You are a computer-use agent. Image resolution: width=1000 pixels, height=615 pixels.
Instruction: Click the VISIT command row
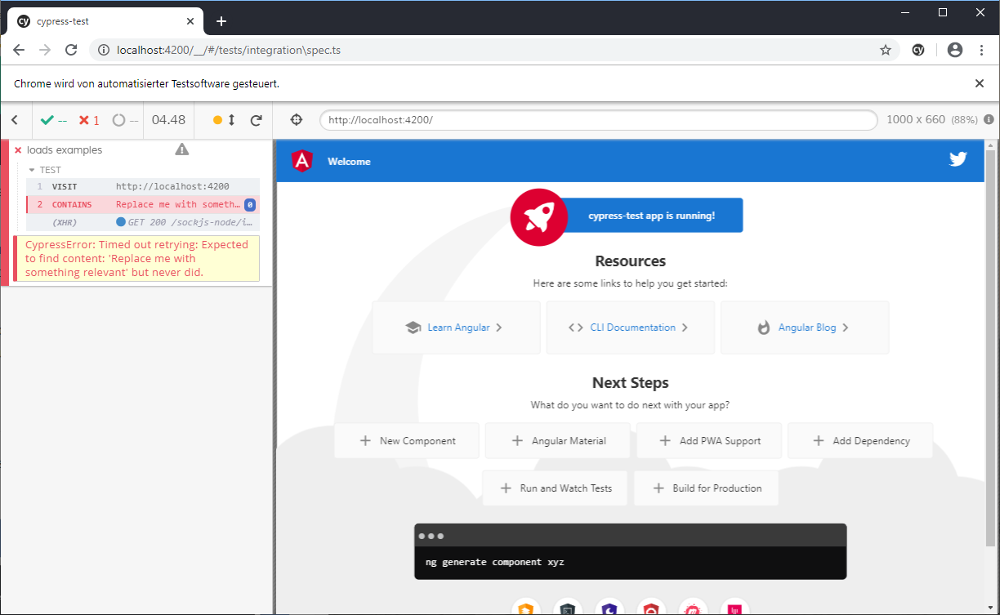pyautogui.click(x=143, y=186)
